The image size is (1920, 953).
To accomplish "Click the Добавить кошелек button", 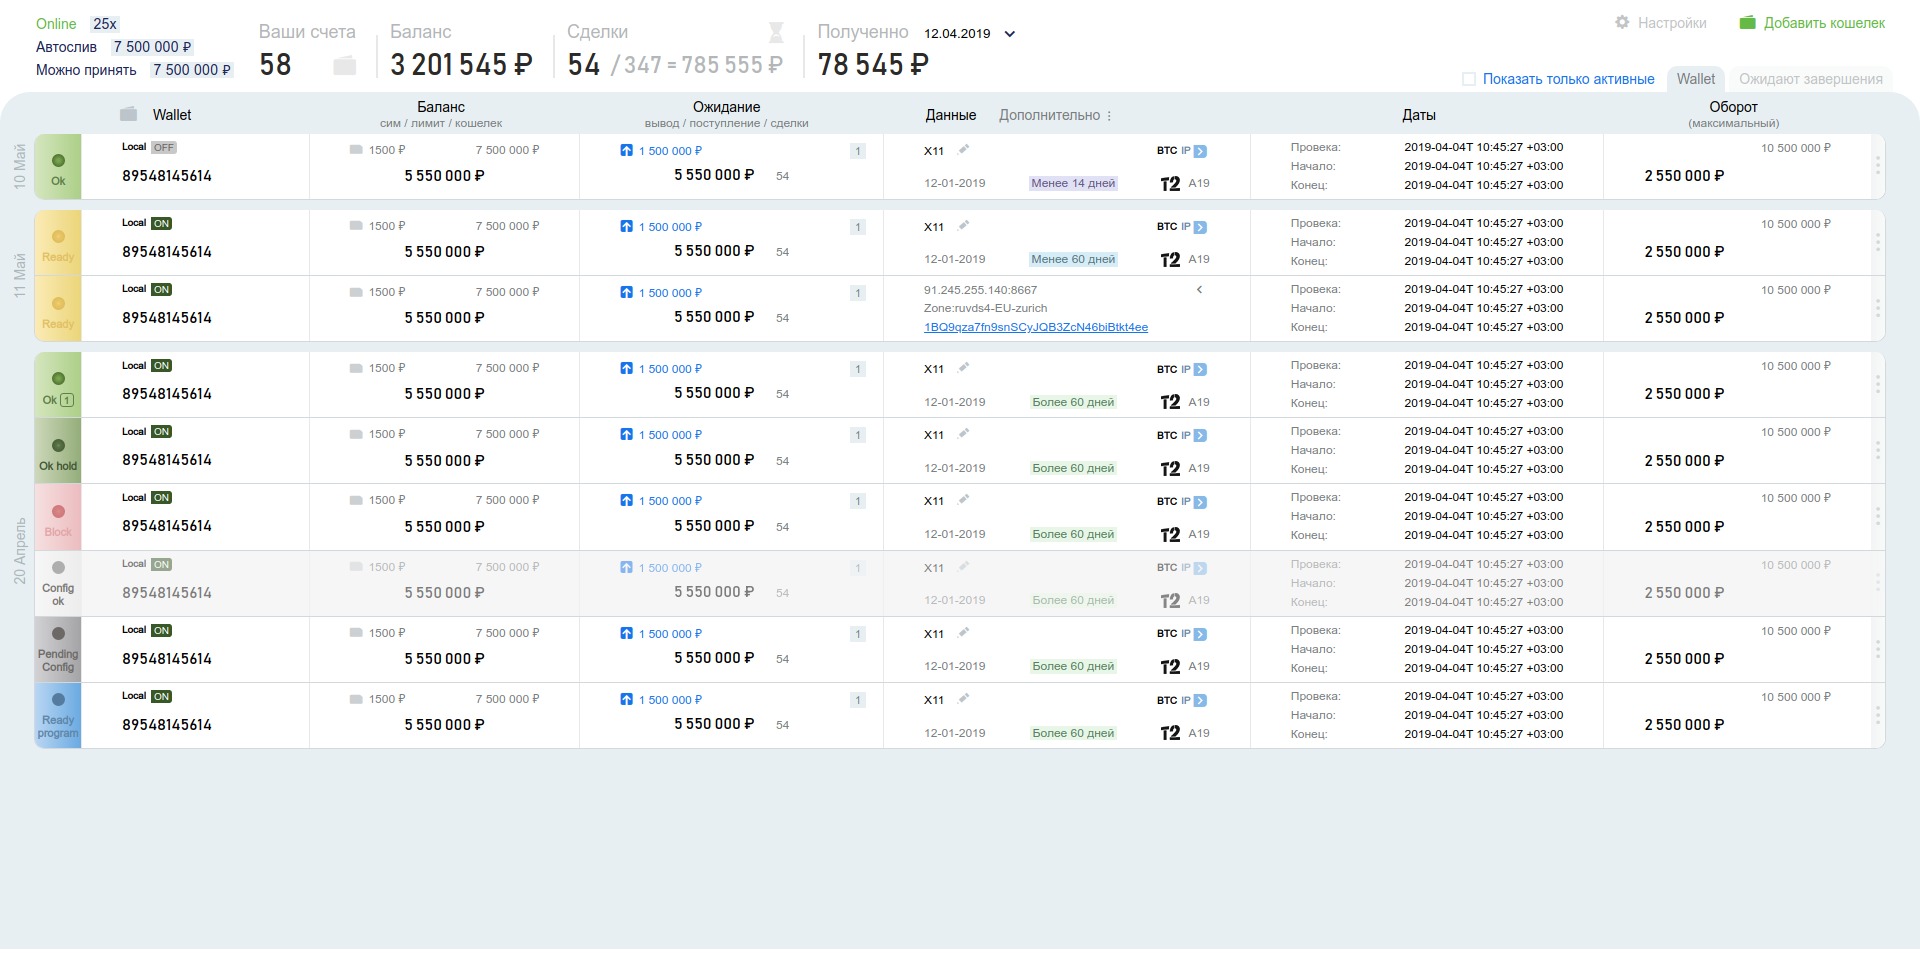I will [1823, 23].
